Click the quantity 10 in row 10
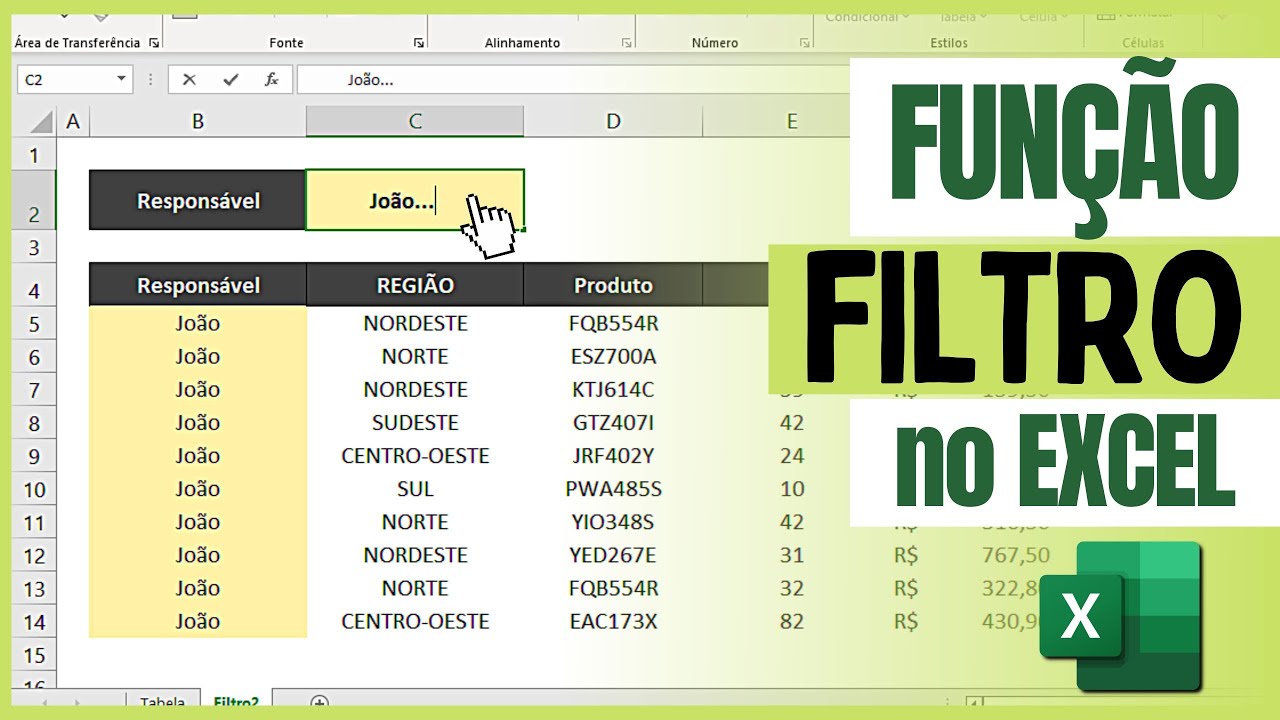1280x720 pixels. [792, 488]
